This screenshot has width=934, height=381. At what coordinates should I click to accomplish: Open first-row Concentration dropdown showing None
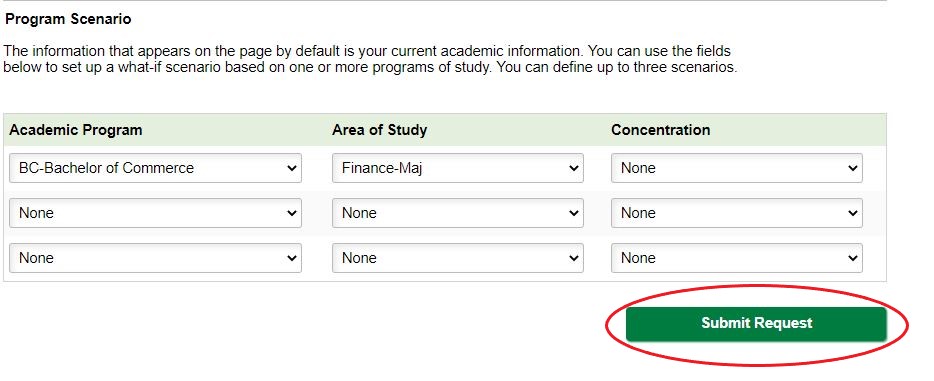coord(737,168)
